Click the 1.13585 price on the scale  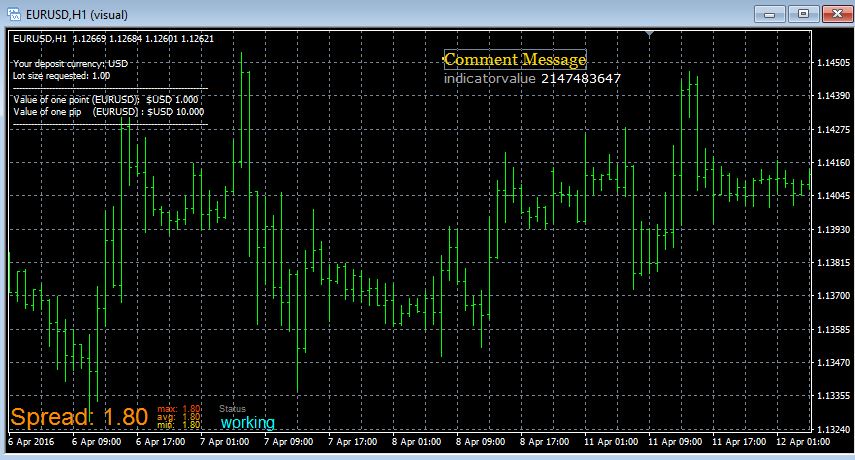[833, 330]
